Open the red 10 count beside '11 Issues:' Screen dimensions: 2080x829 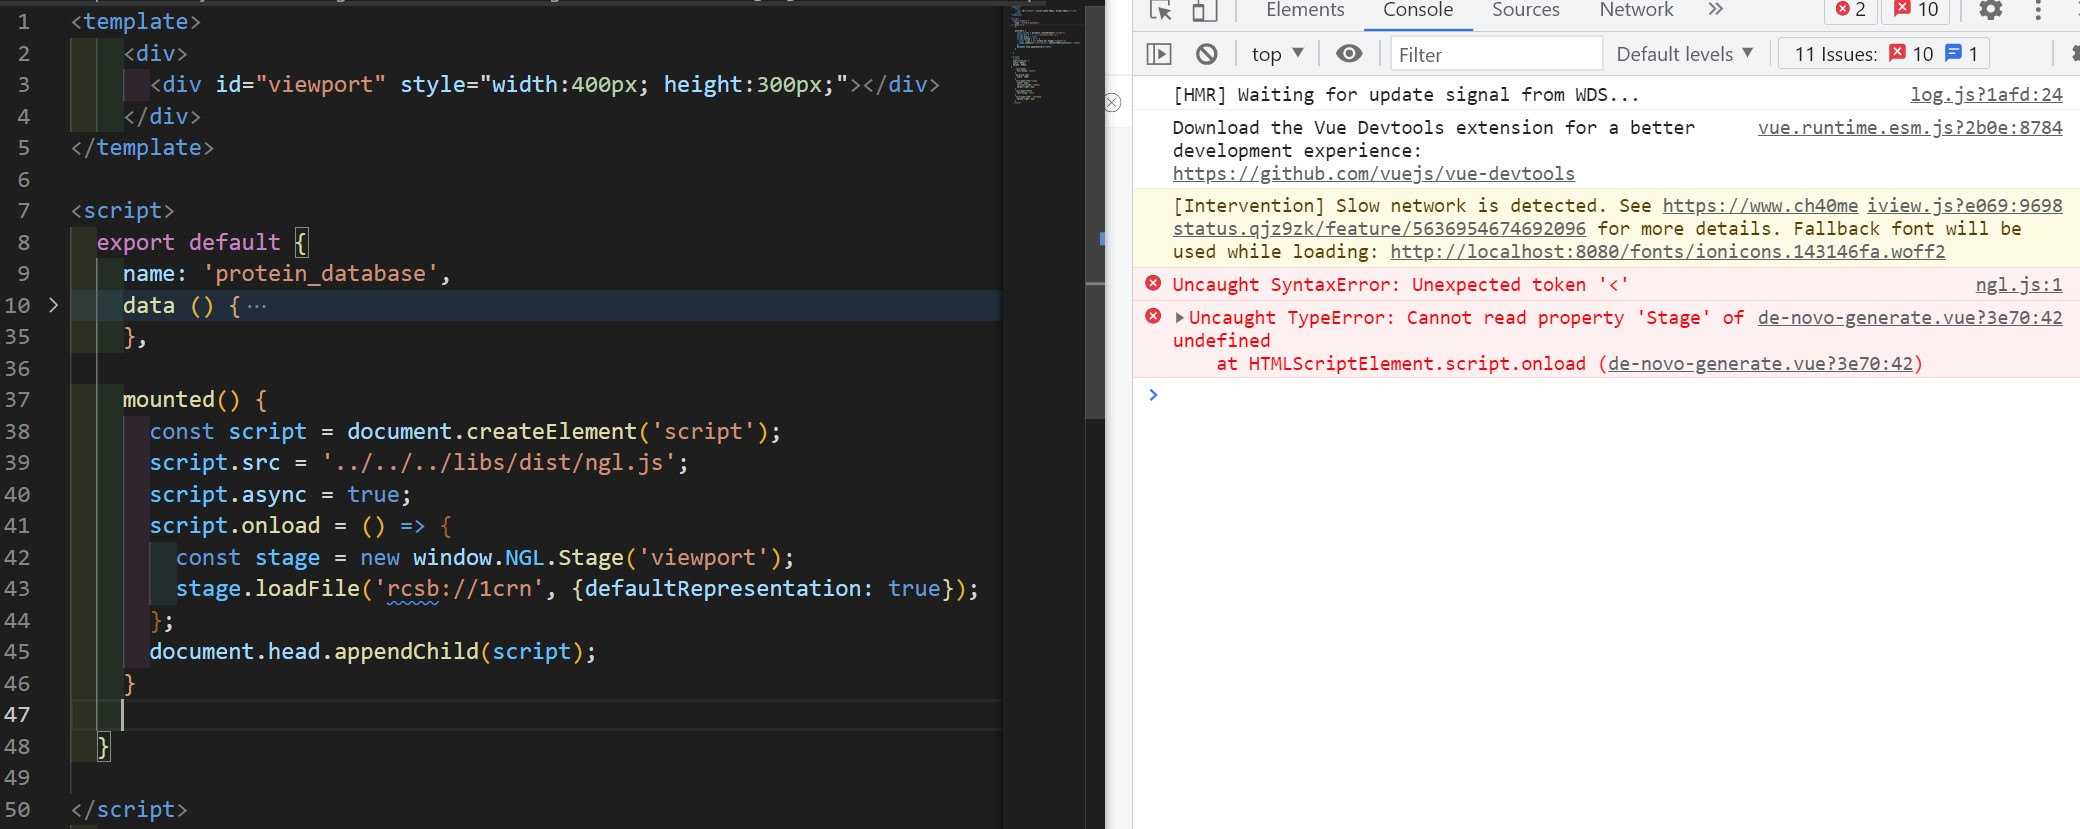pos(1911,54)
